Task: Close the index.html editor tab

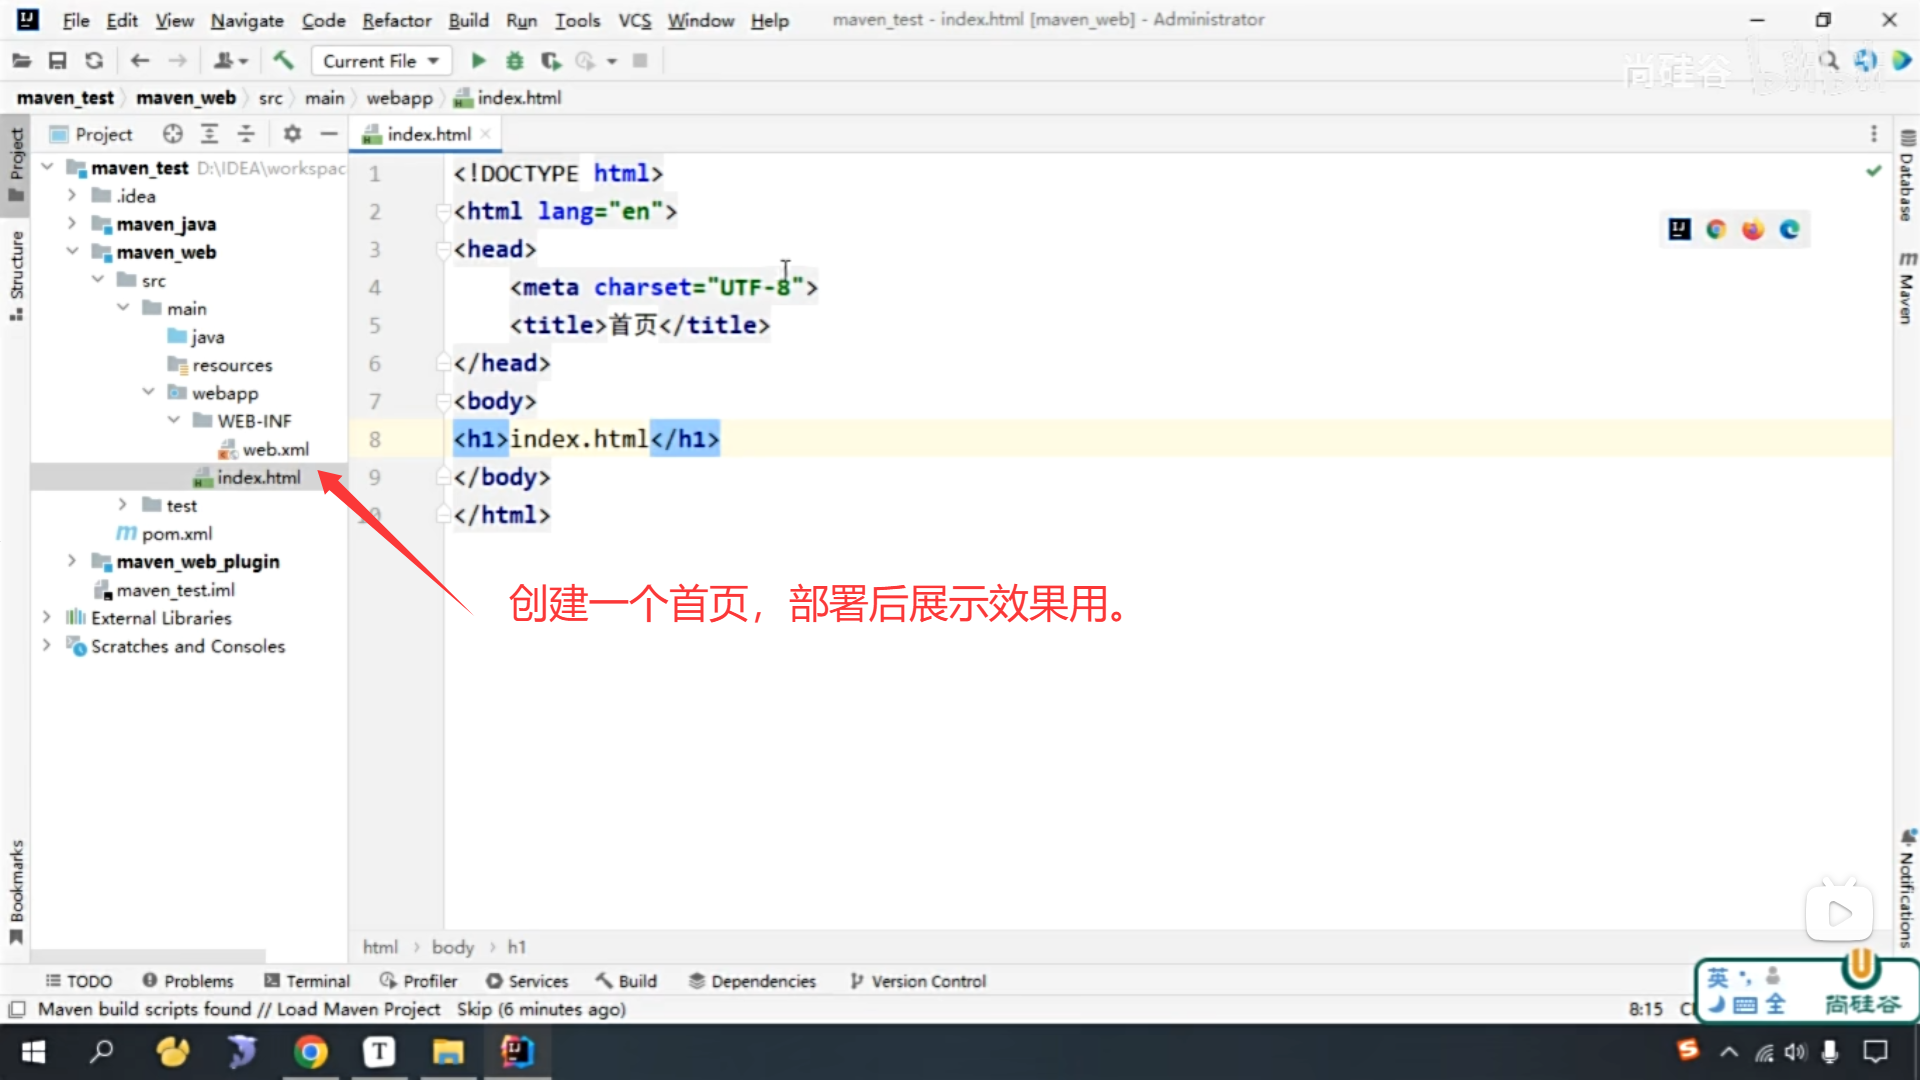Action: [485, 134]
